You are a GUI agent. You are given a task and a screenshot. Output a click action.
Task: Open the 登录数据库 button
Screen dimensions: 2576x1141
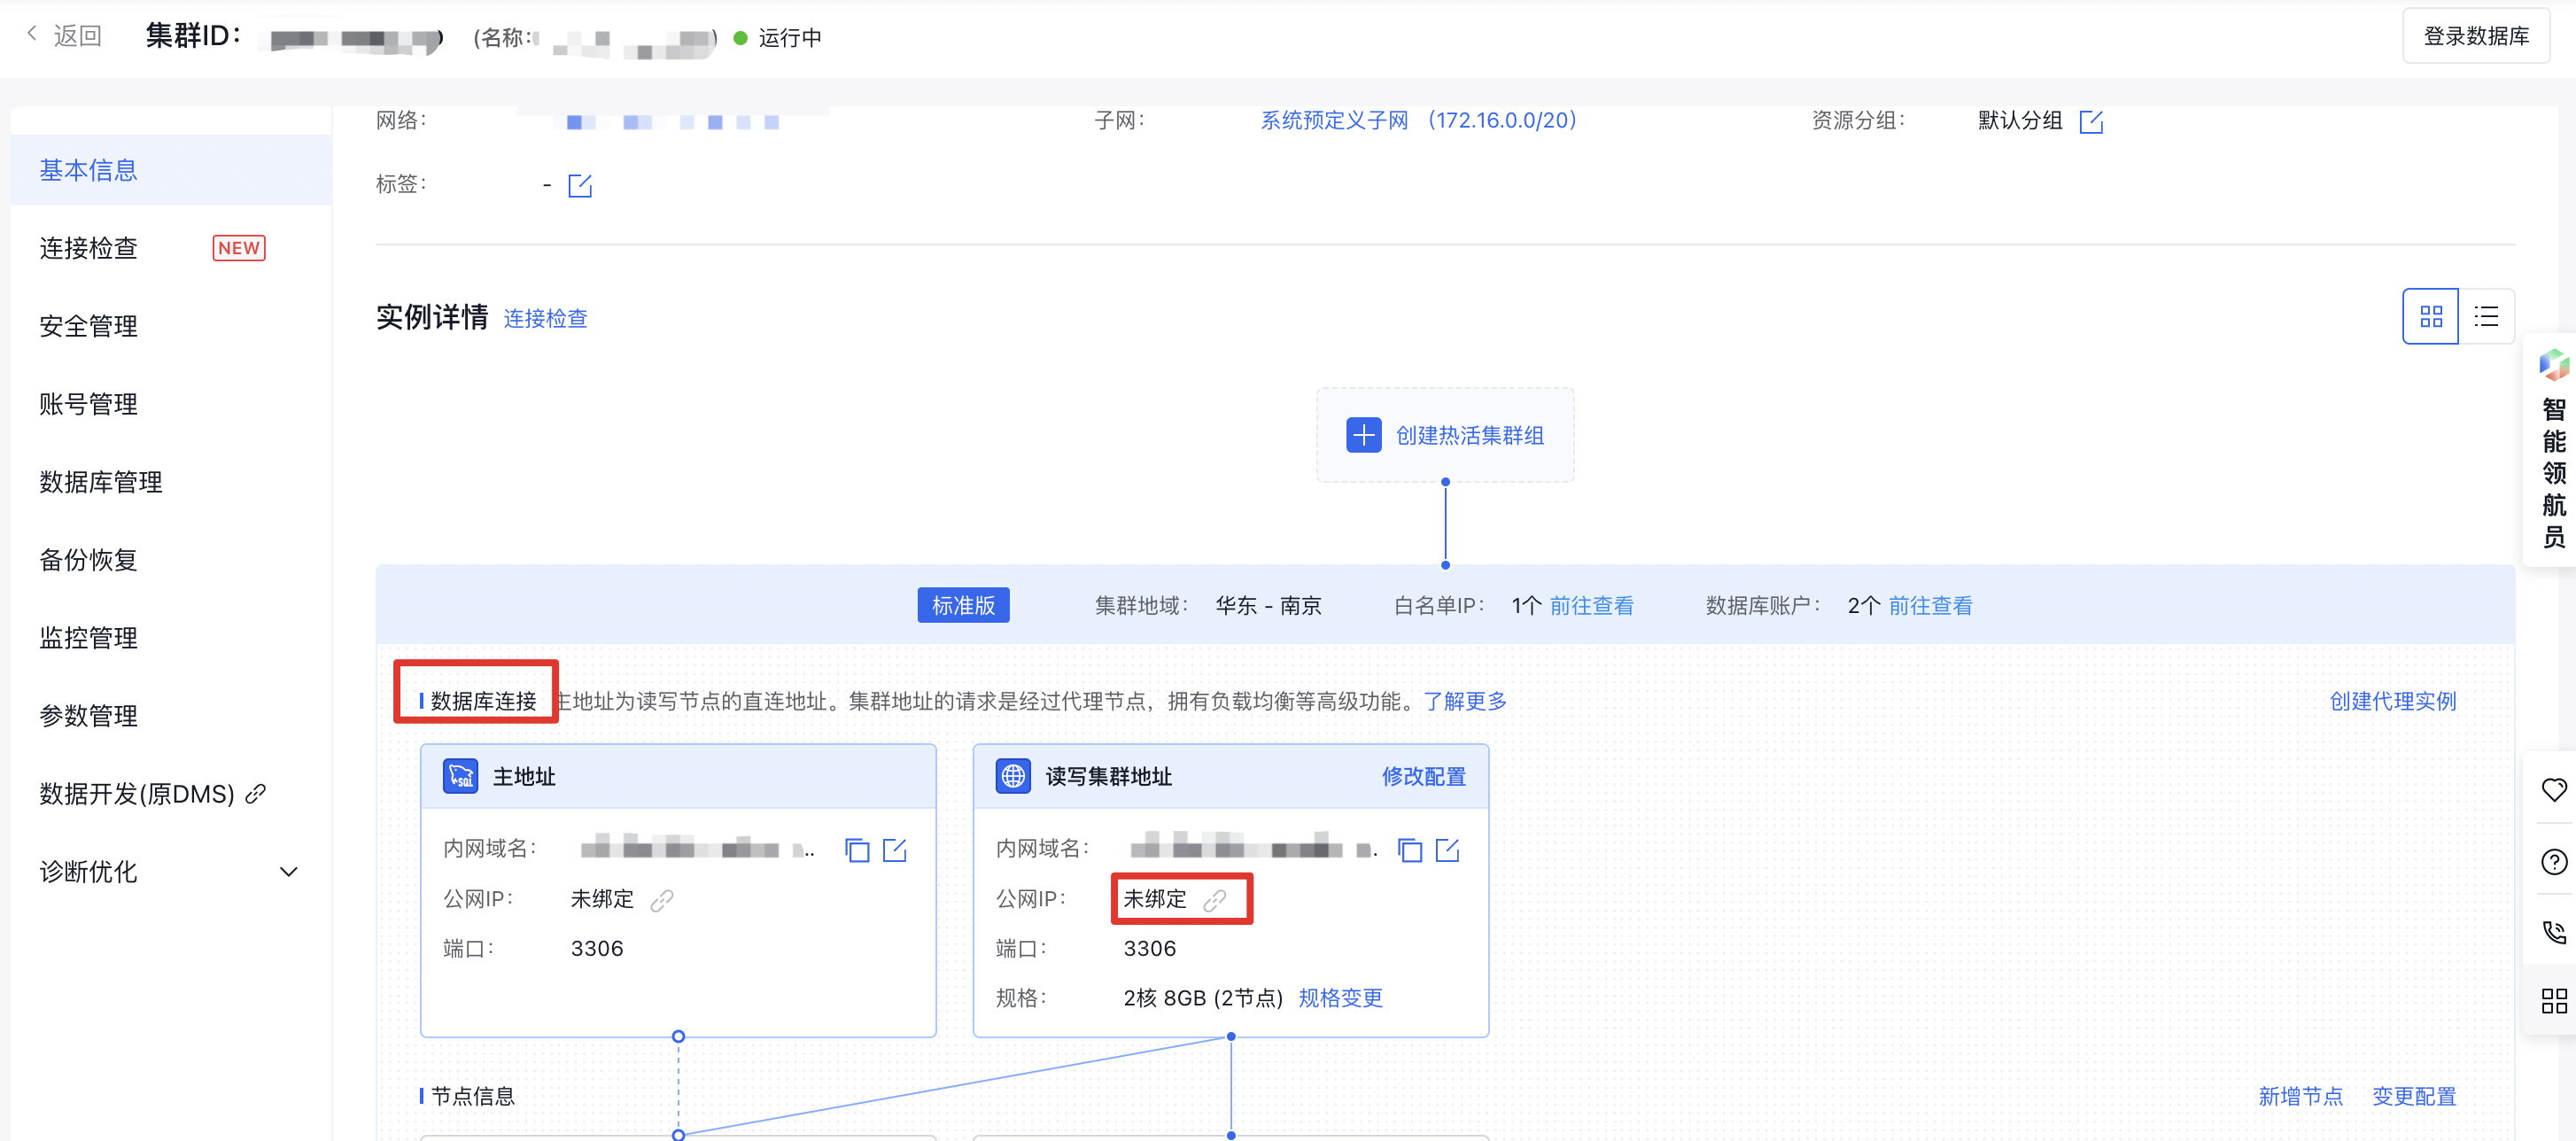(2476, 36)
